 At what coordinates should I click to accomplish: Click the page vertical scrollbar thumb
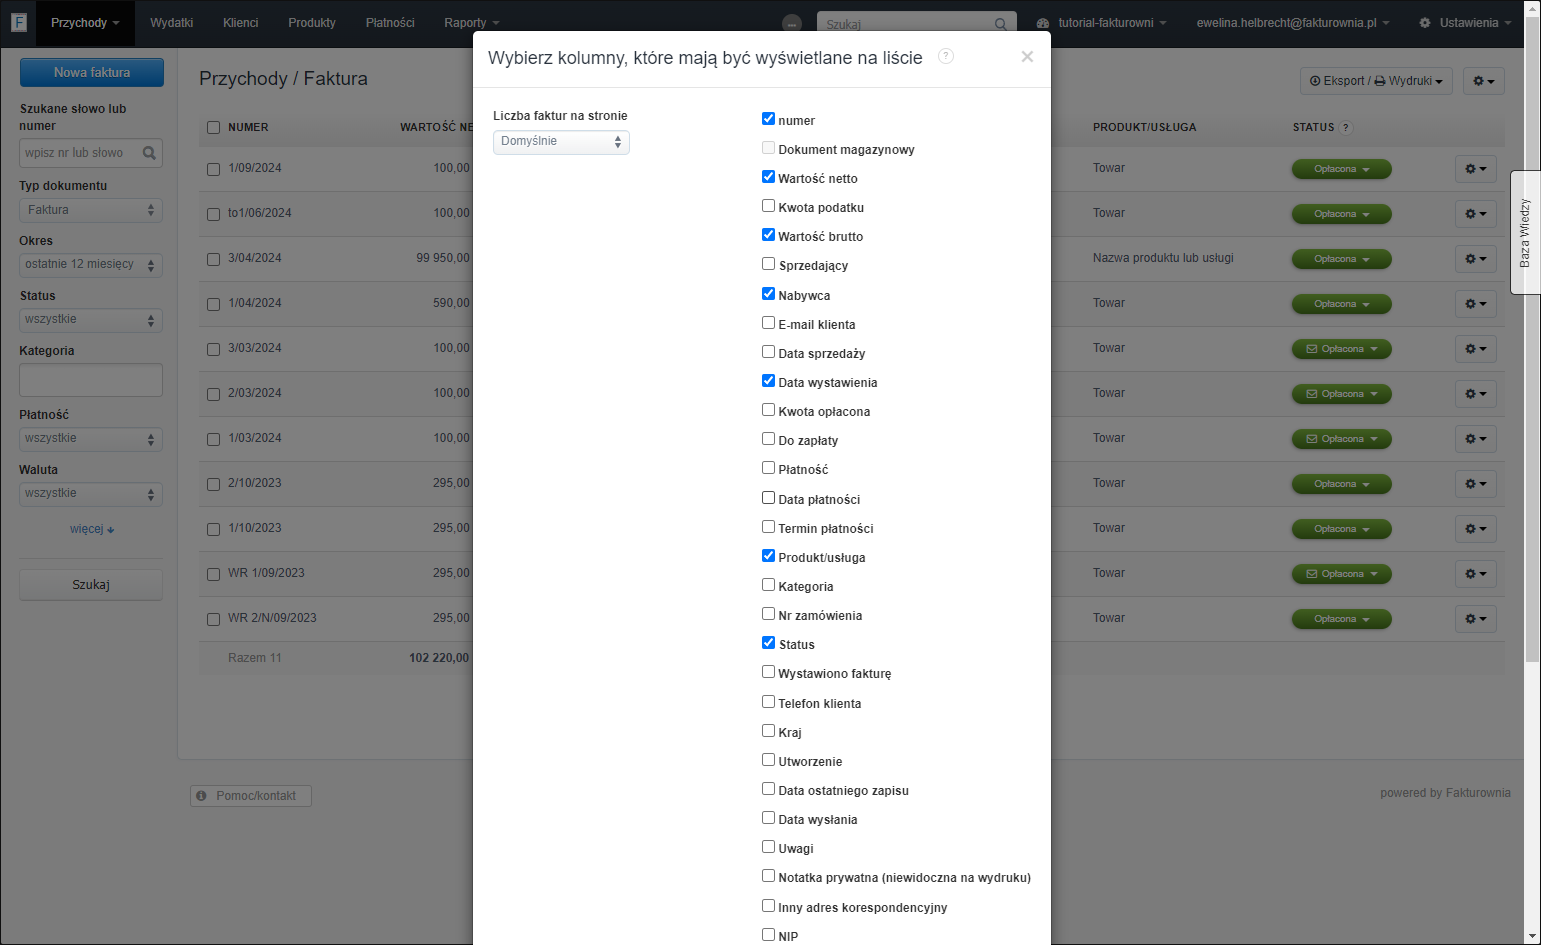tap(1532, 340)
